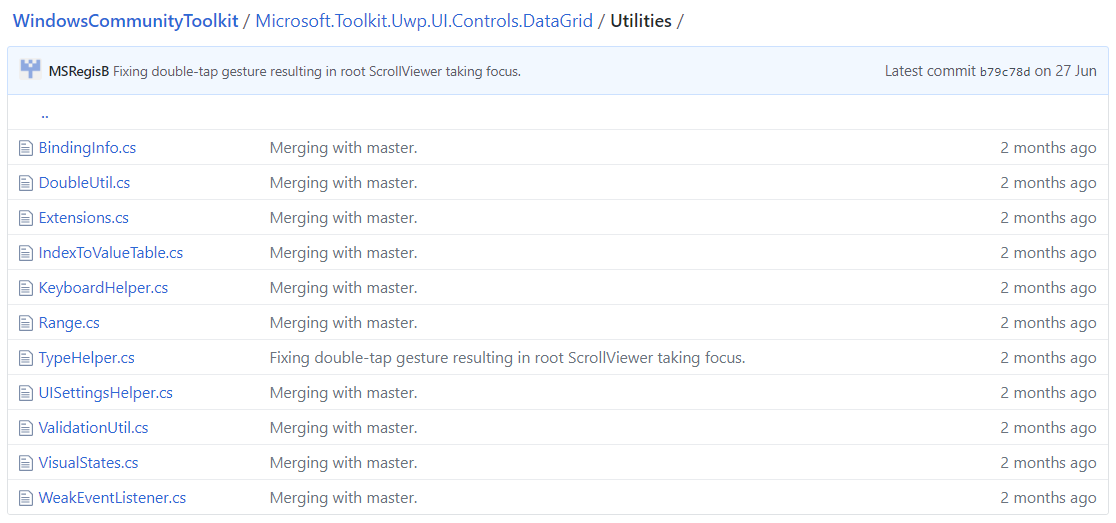Click '2 months ago' in the Range.cs row

pos(1048,323)
